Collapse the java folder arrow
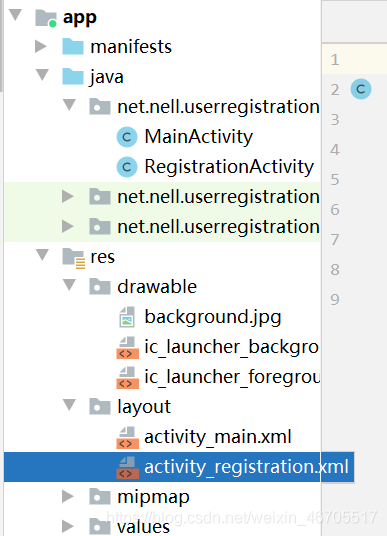Screen dimensions: 387x536 [x=42, y=75]
